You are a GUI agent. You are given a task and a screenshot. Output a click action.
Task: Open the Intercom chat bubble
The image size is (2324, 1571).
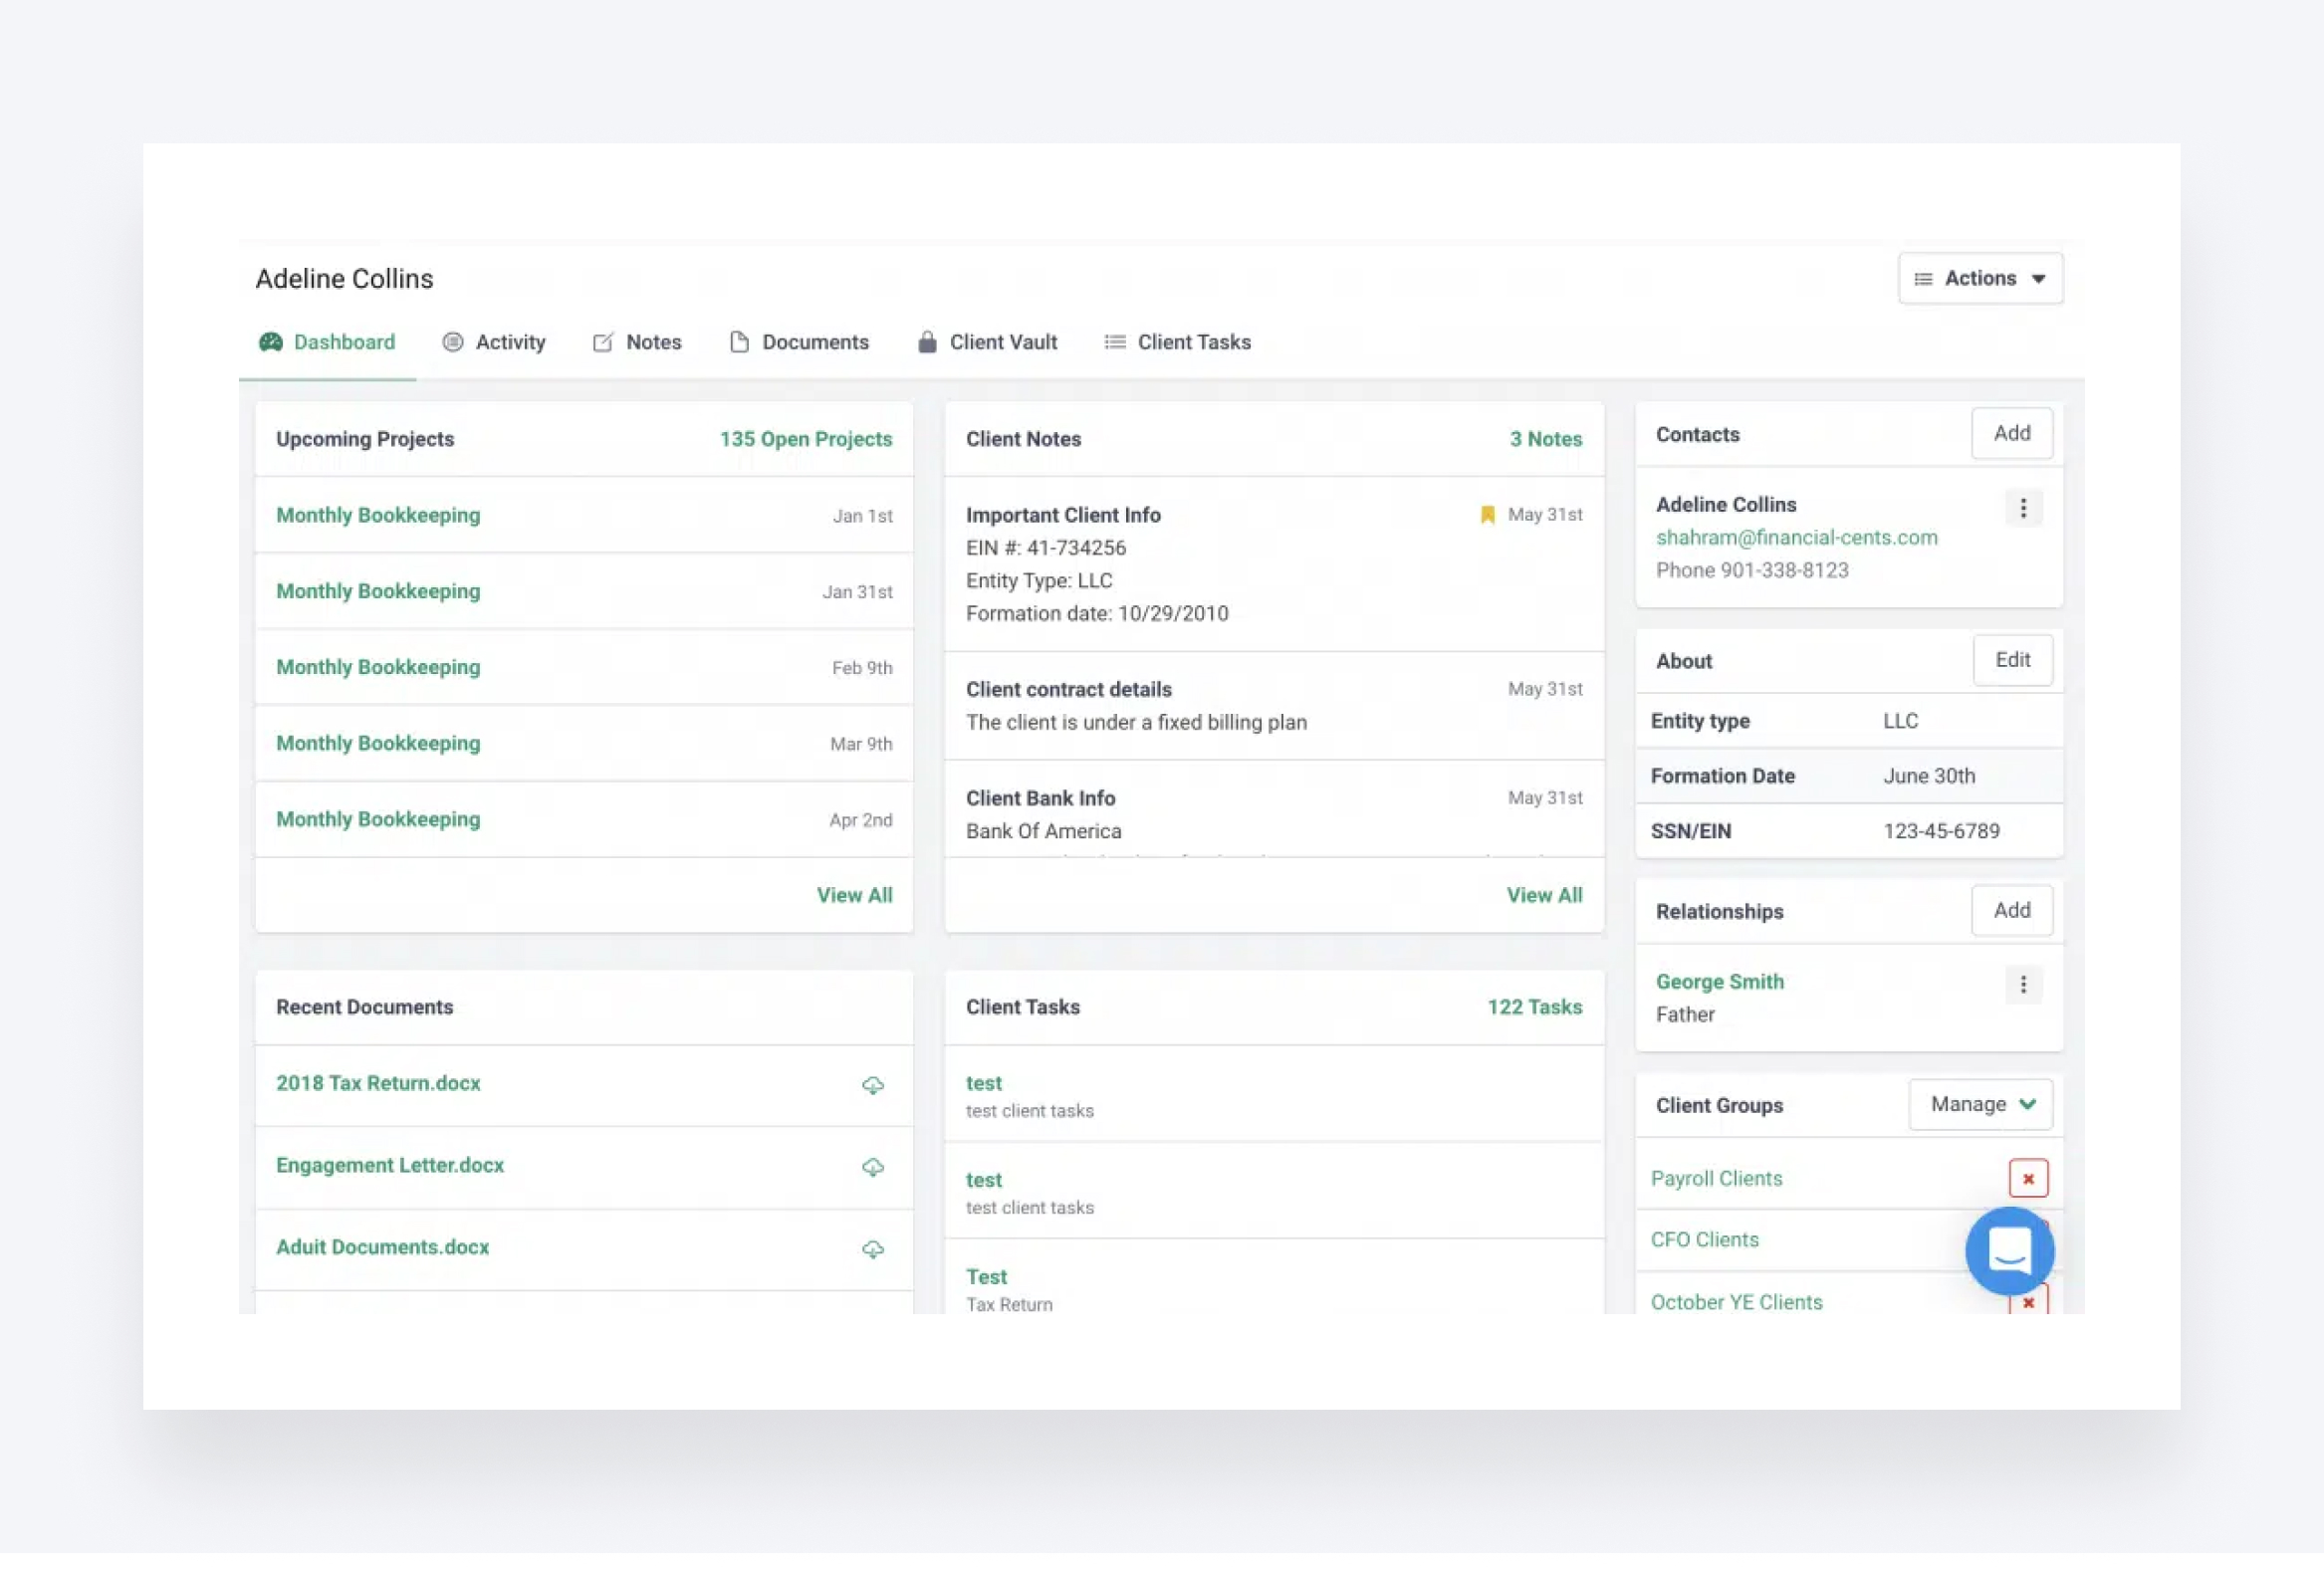(2009, 1251)
